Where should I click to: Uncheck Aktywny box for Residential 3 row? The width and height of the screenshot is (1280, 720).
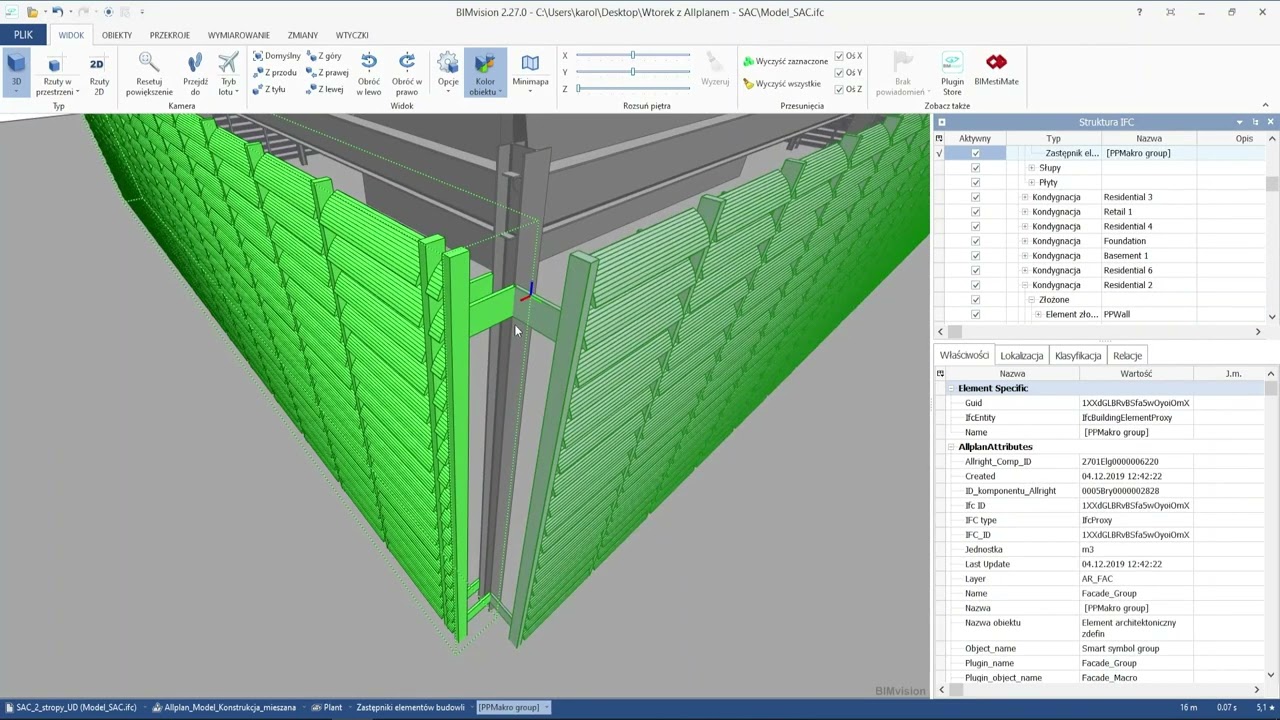pyautogui.click(x=975, y=197)
